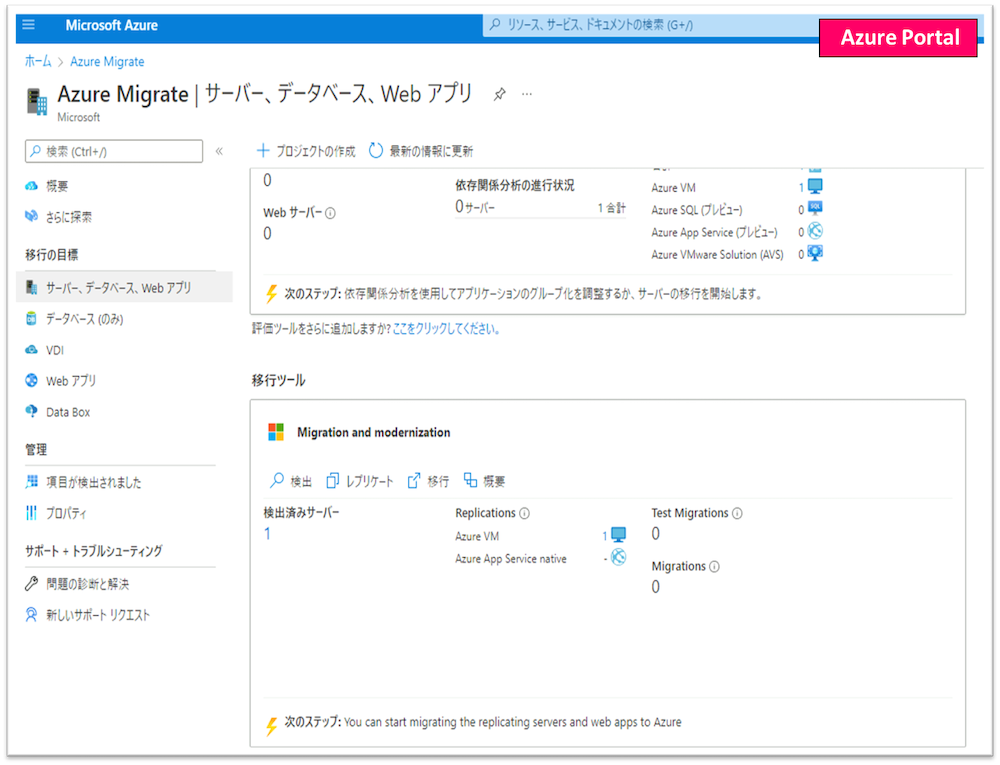Click the Azure SQL (プレビュー) icon
1000x765 pixels.
(x=815, y=208)
